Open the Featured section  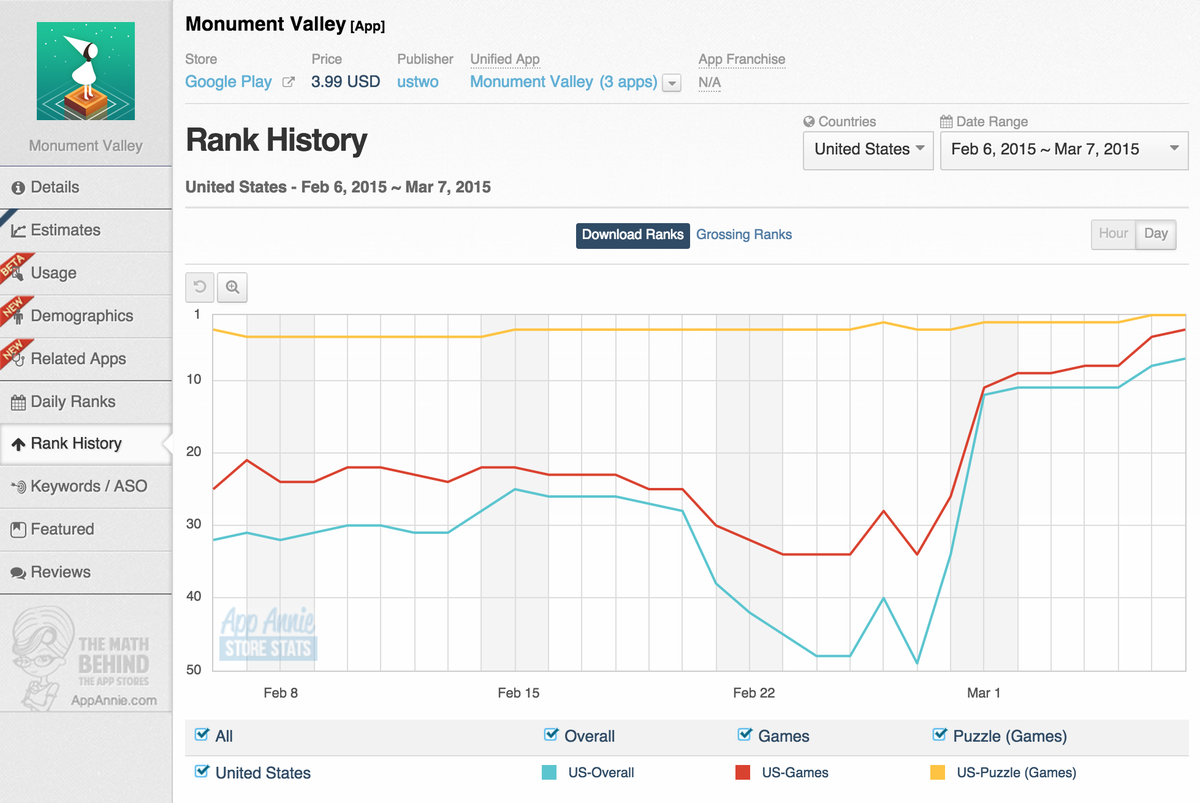tap(86, 530)
